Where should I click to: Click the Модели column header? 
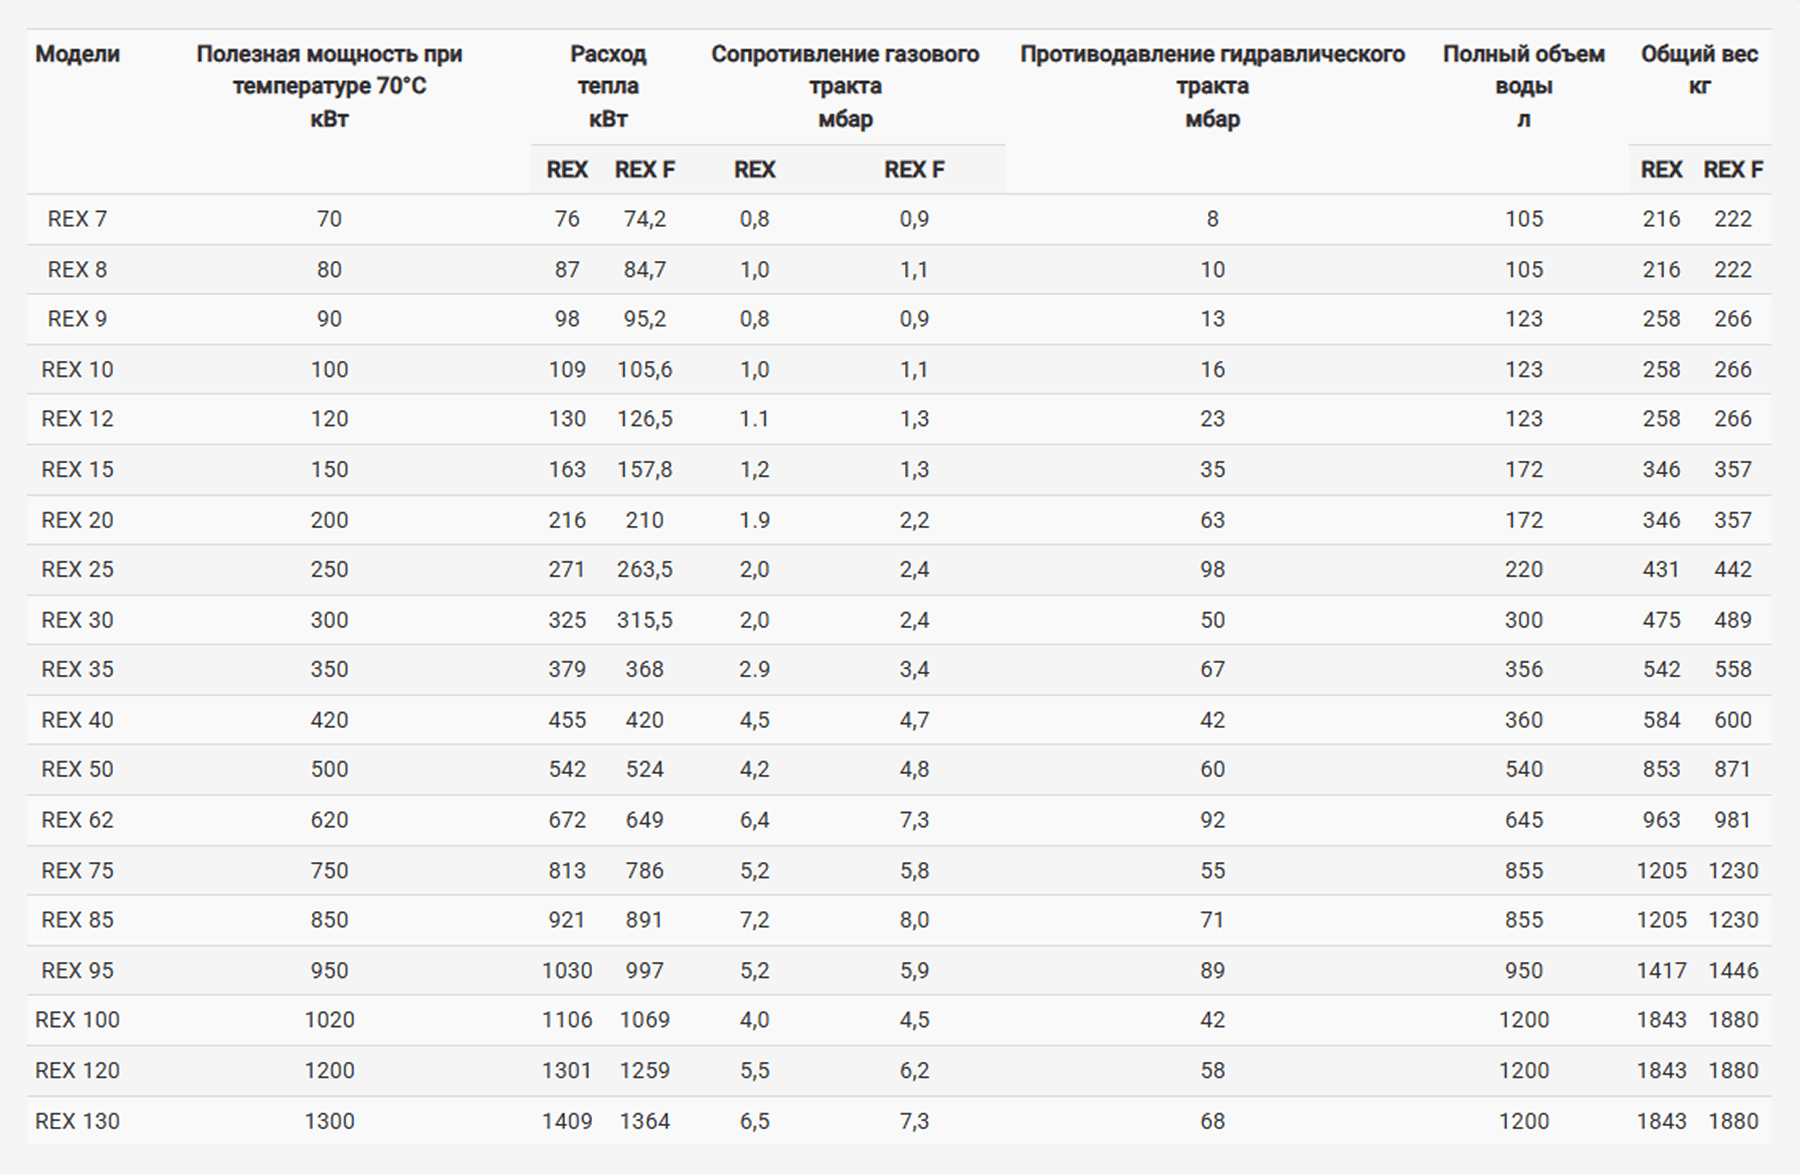pos(77,54)
